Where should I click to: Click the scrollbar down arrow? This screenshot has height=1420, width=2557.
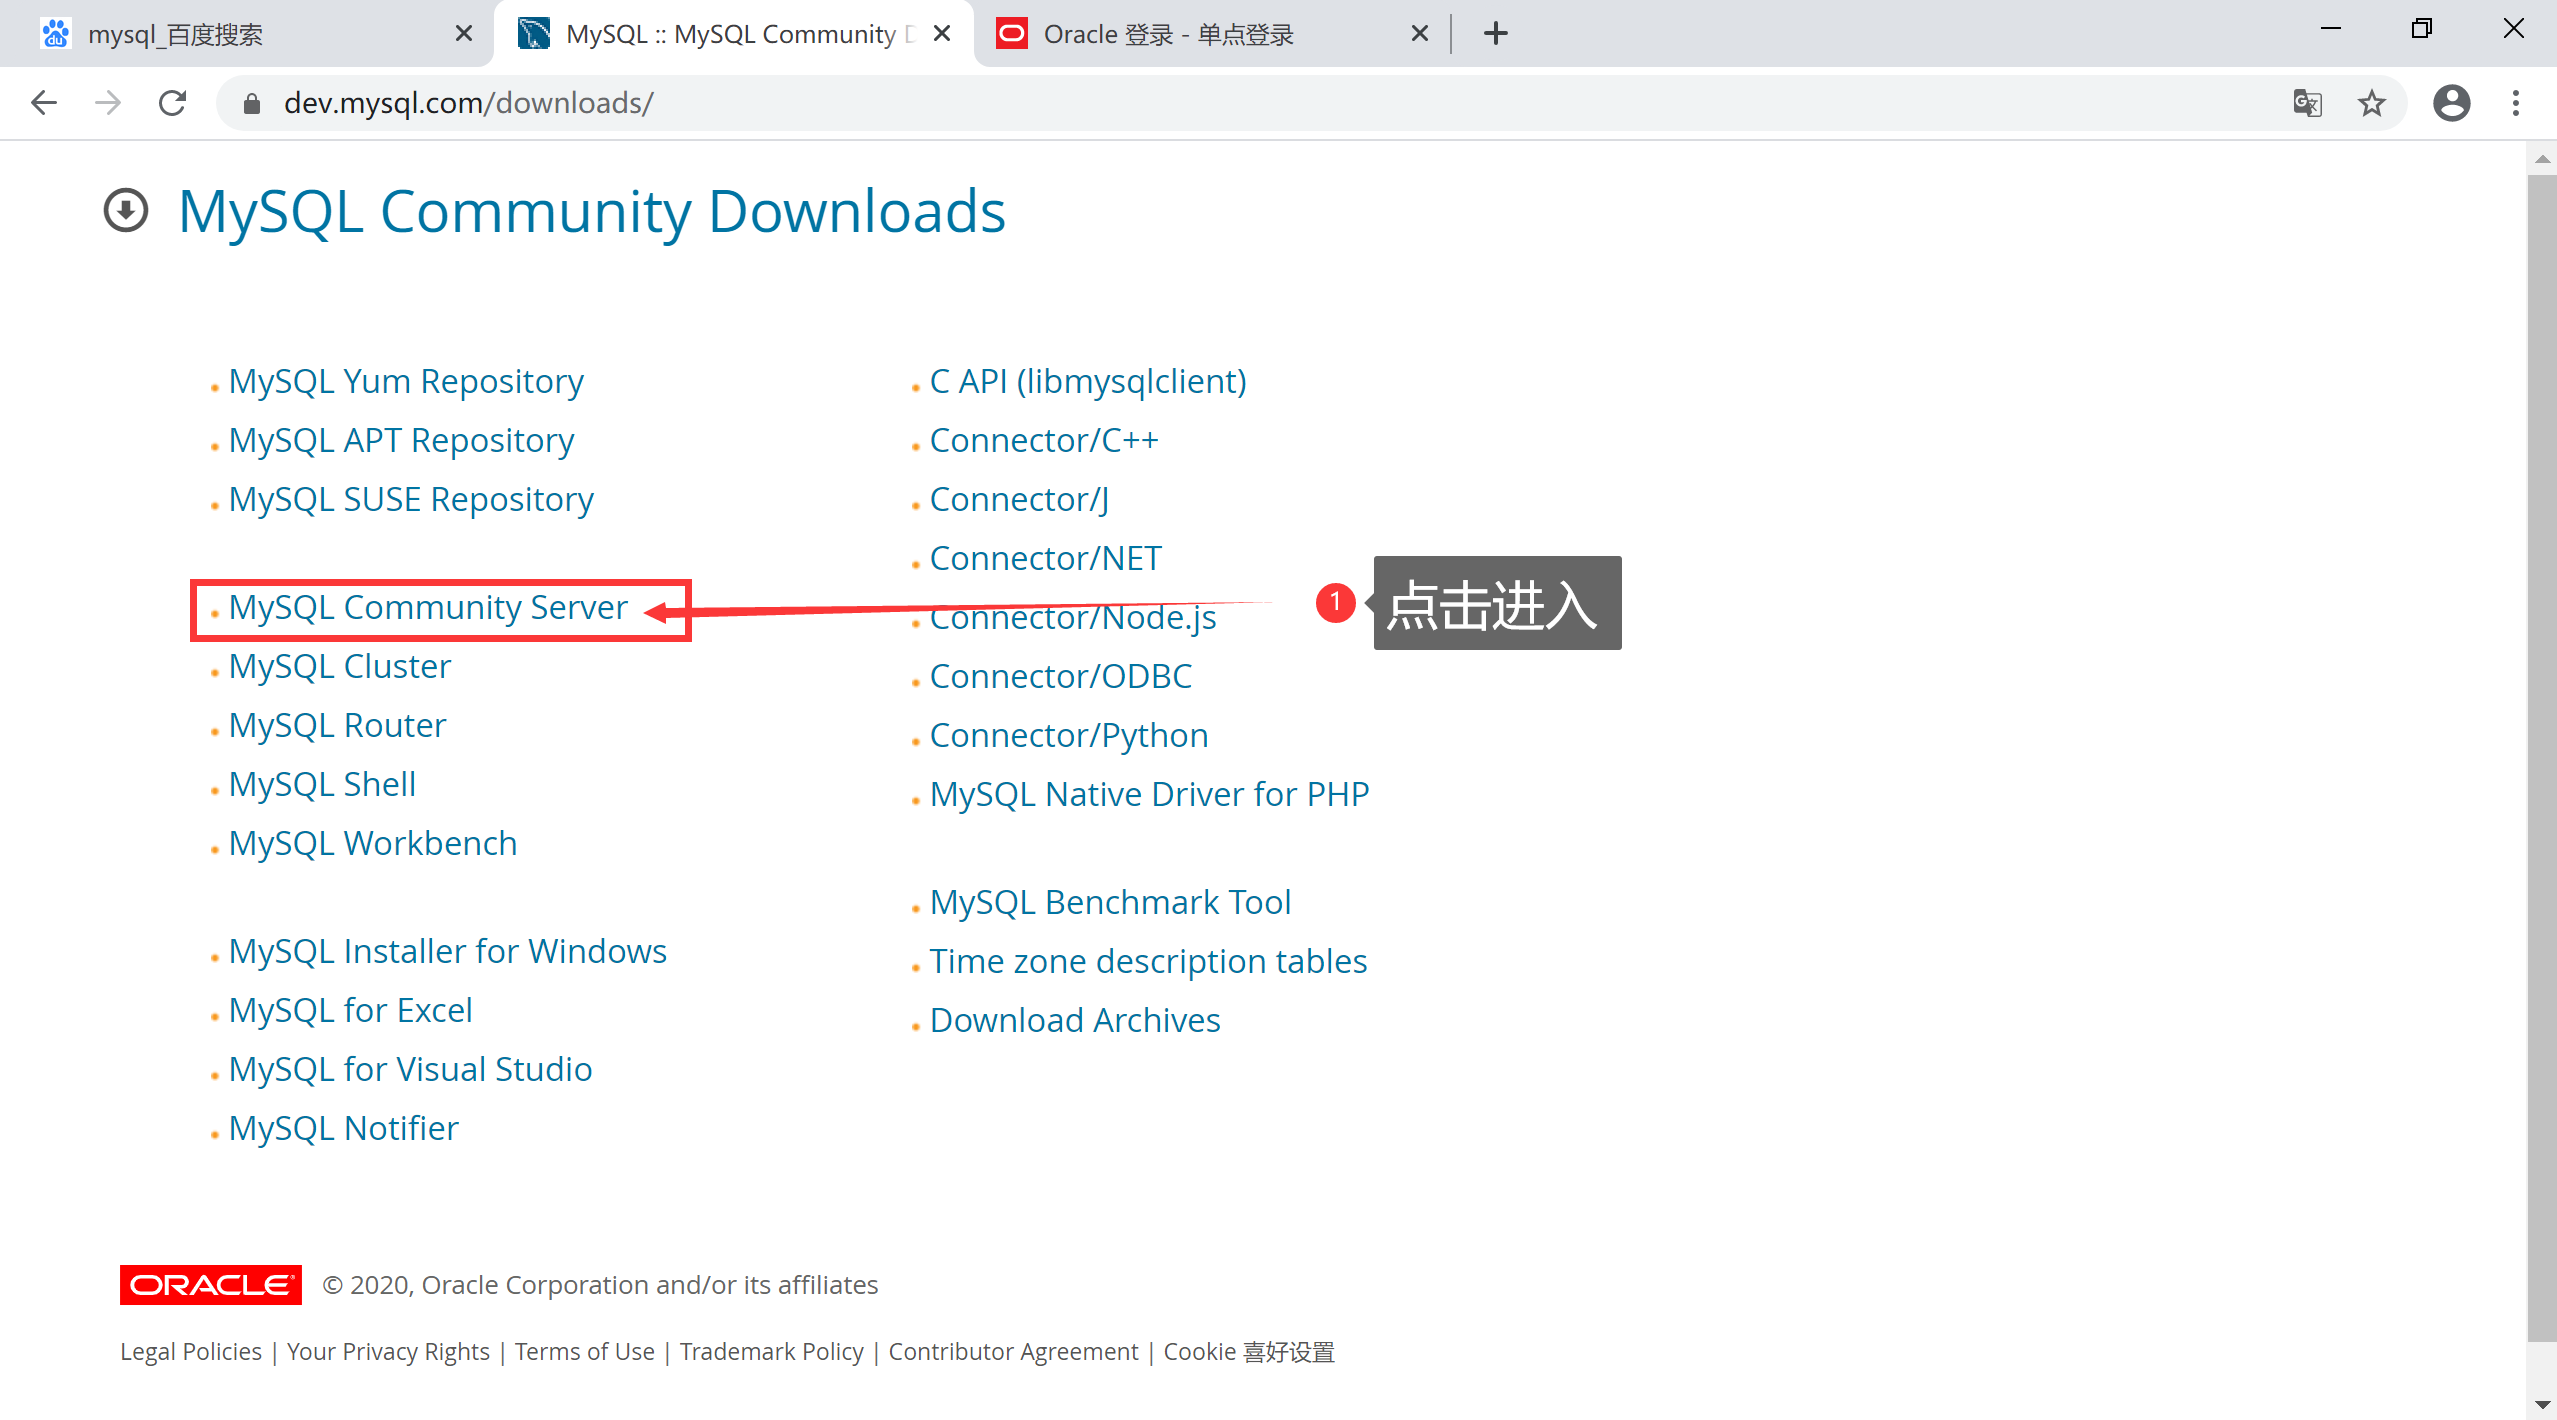pos(2542,1405)
